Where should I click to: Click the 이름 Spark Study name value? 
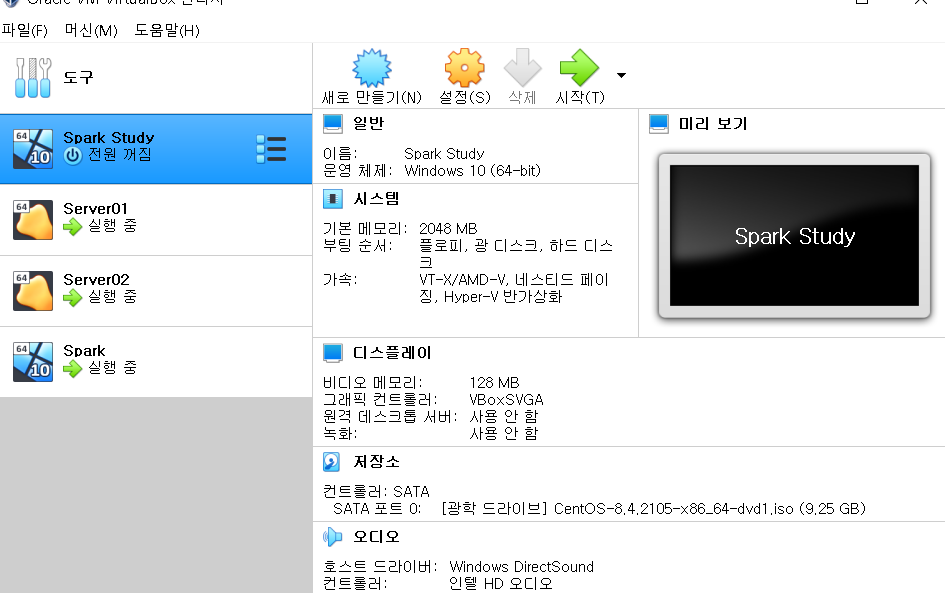pyautogui.click(x=444, y=154)
